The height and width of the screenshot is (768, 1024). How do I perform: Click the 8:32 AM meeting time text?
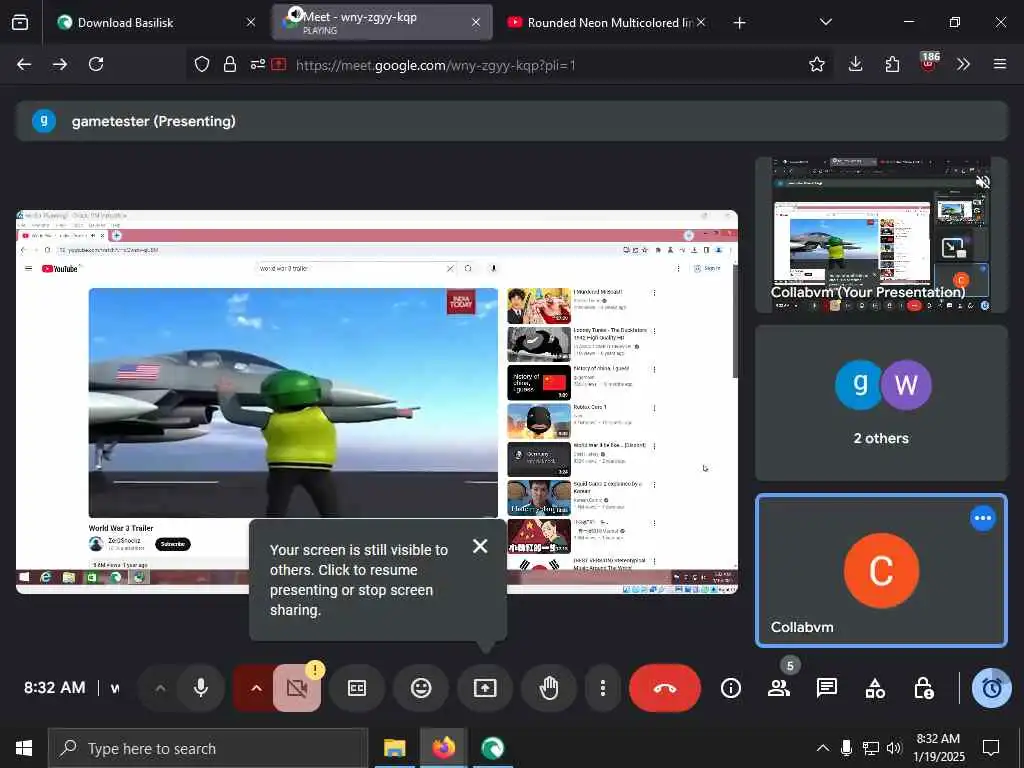pyautogui.click(x=55, y=688)
